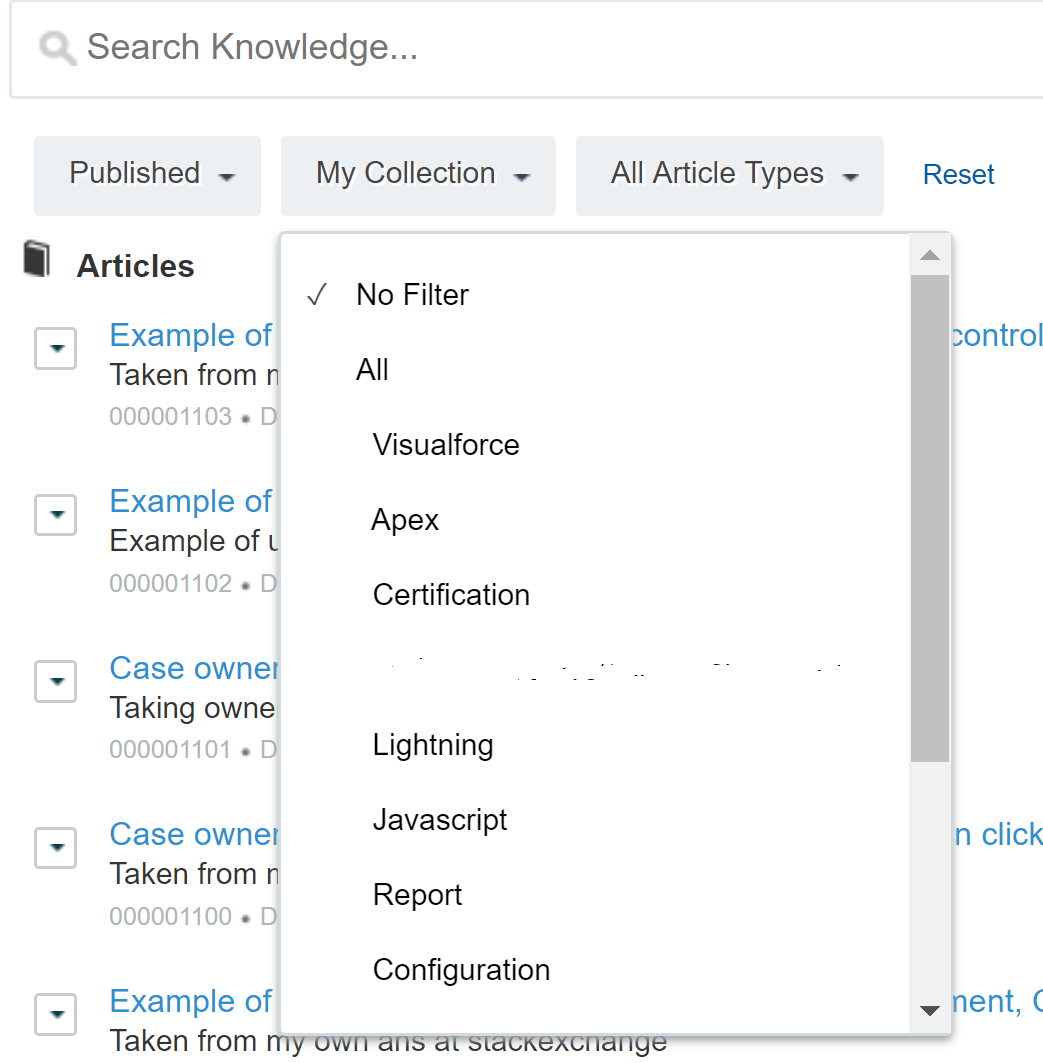The image size is (1043, 1063).
Task: Select the Visualforce filter option
Action: click(x=446, y=444)
